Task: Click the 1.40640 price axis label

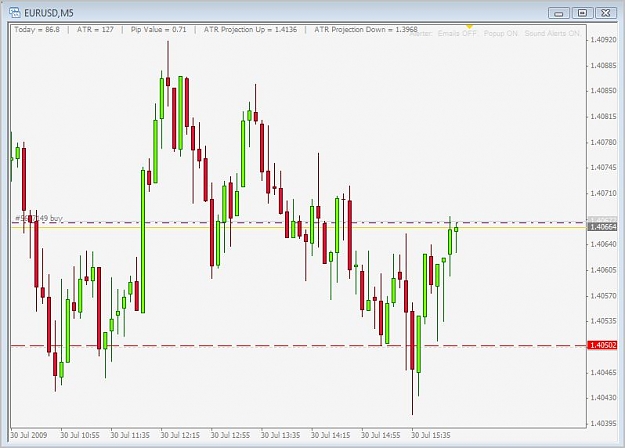Action: (x=603, y=244)
